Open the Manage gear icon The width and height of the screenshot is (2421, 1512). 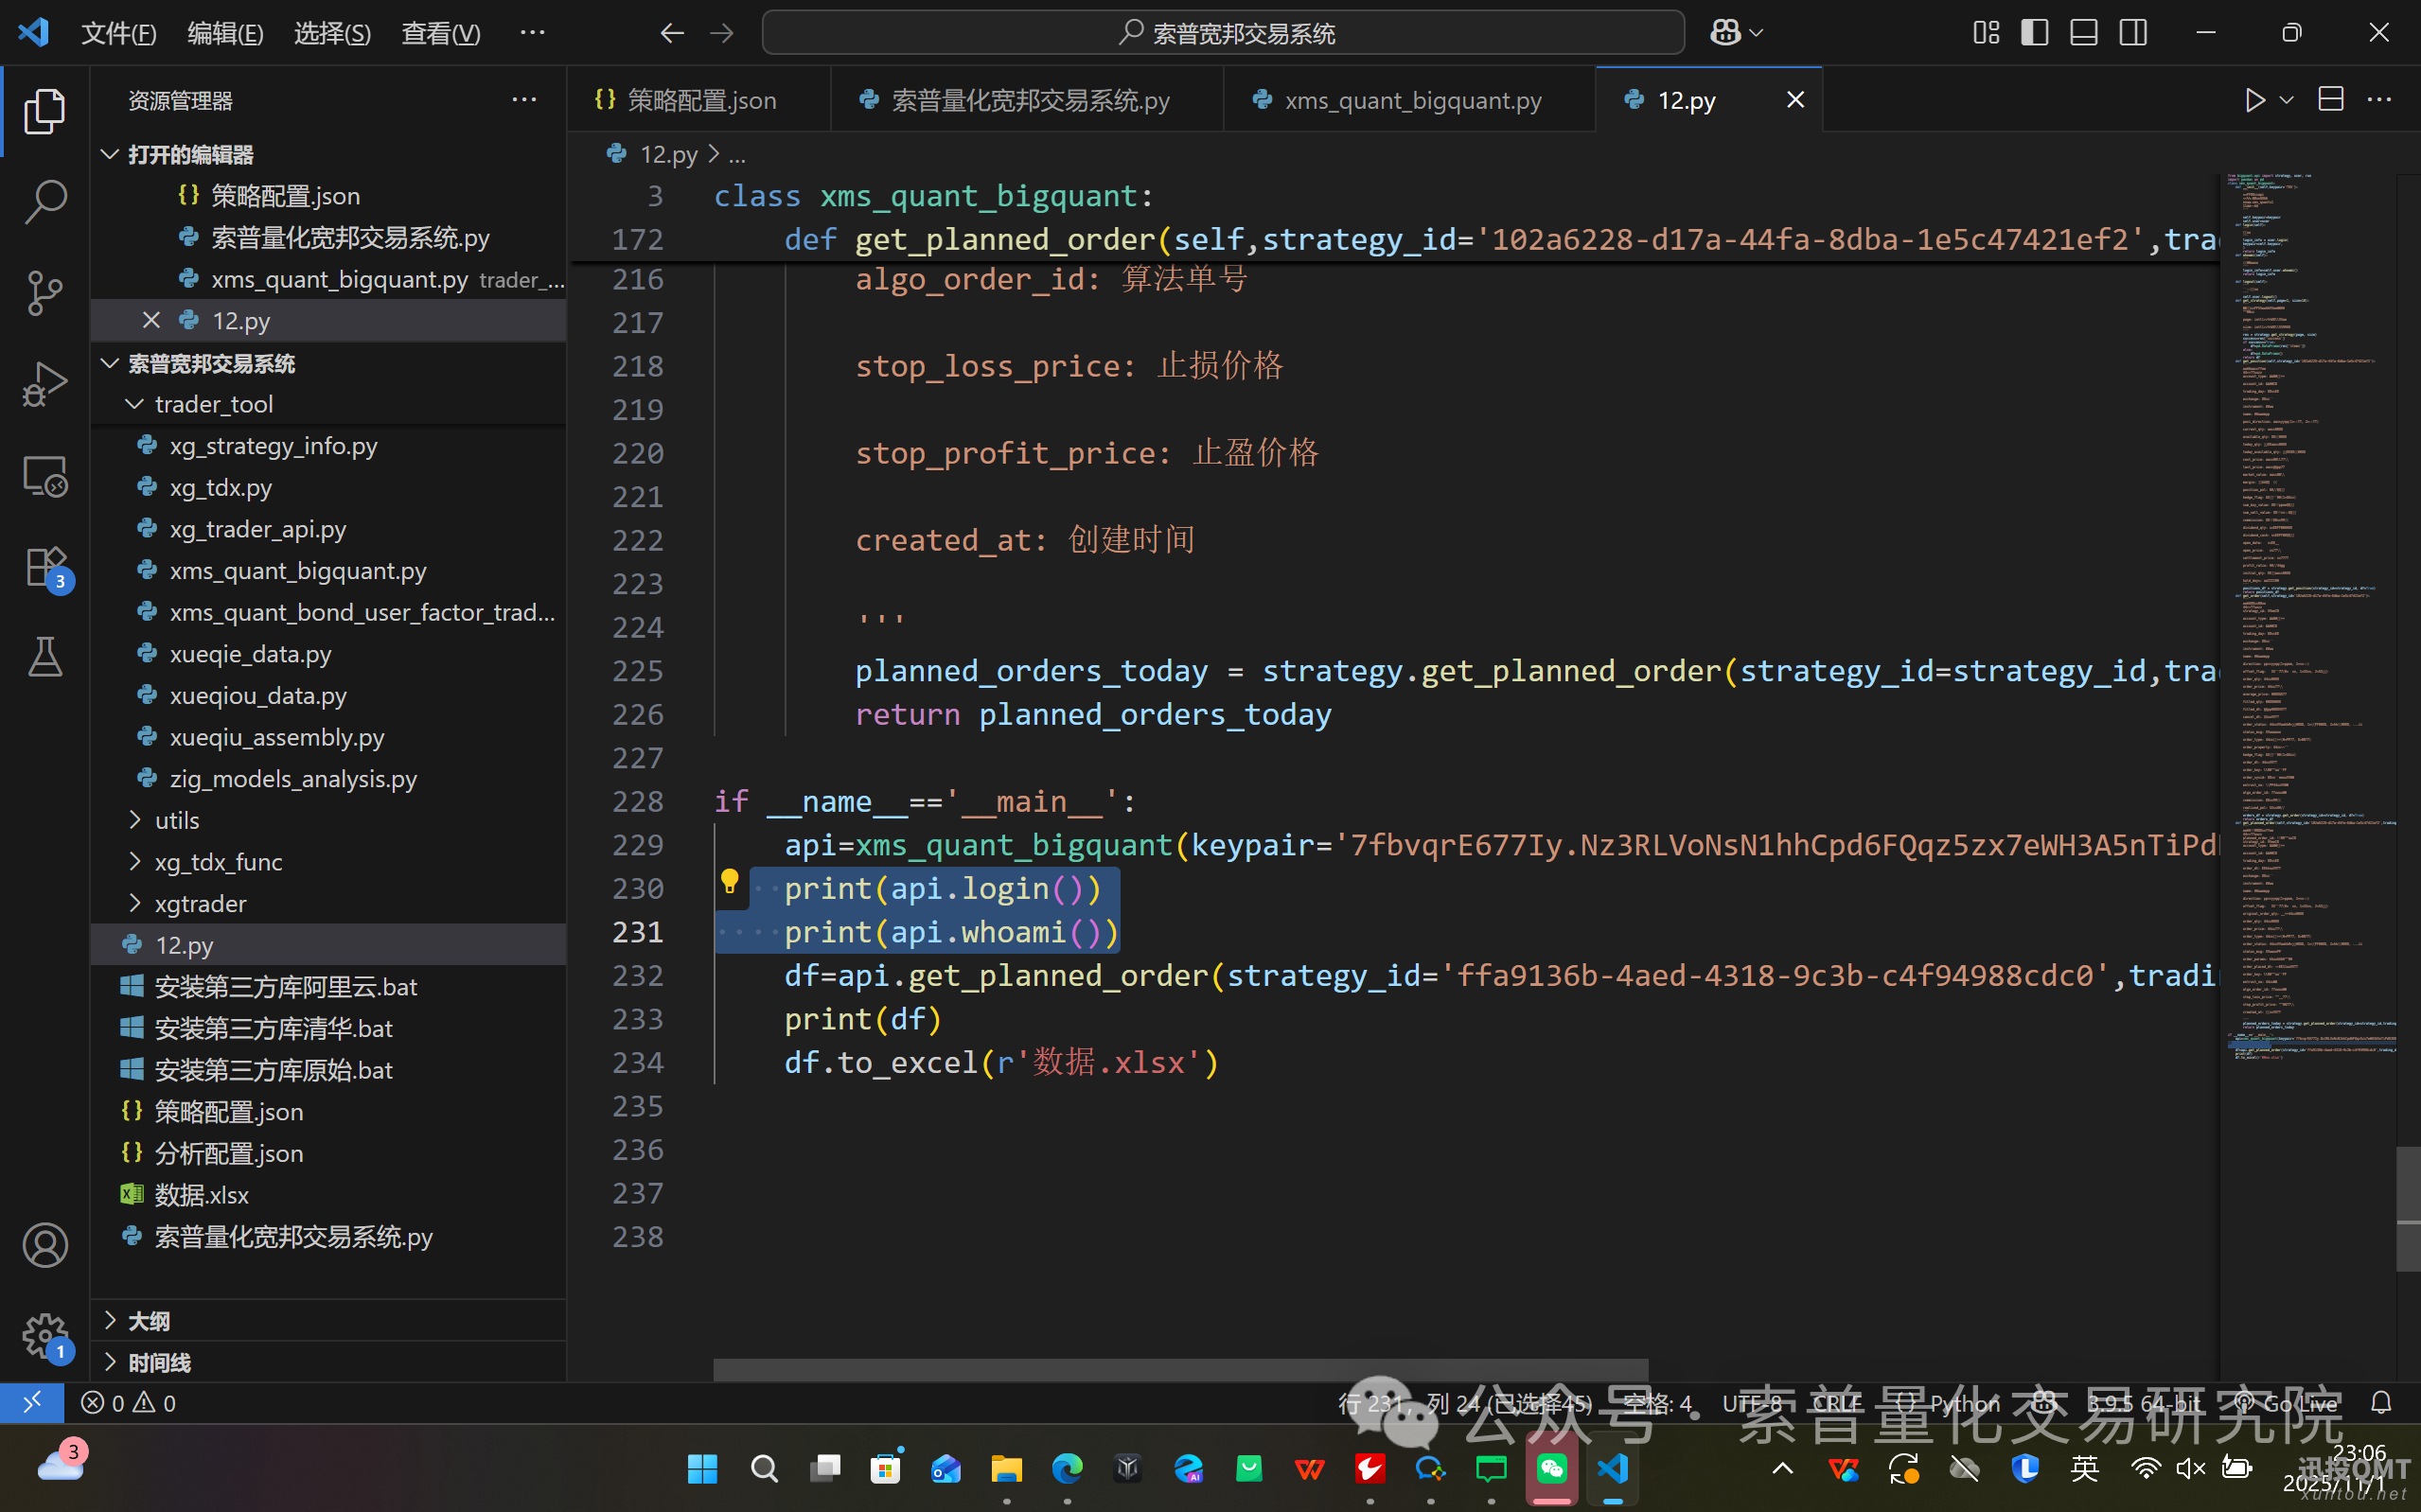(x=45, y=1334)
